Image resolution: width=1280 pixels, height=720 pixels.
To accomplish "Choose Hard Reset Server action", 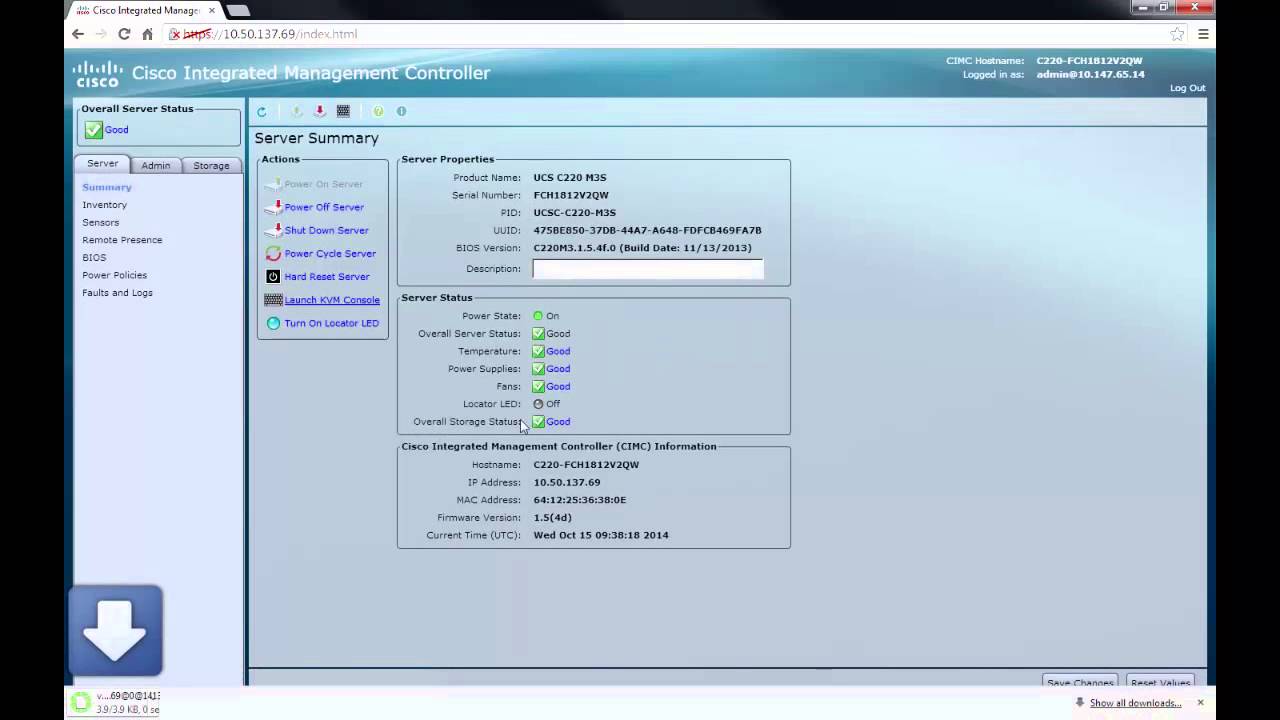I will [x=327, y=277].
